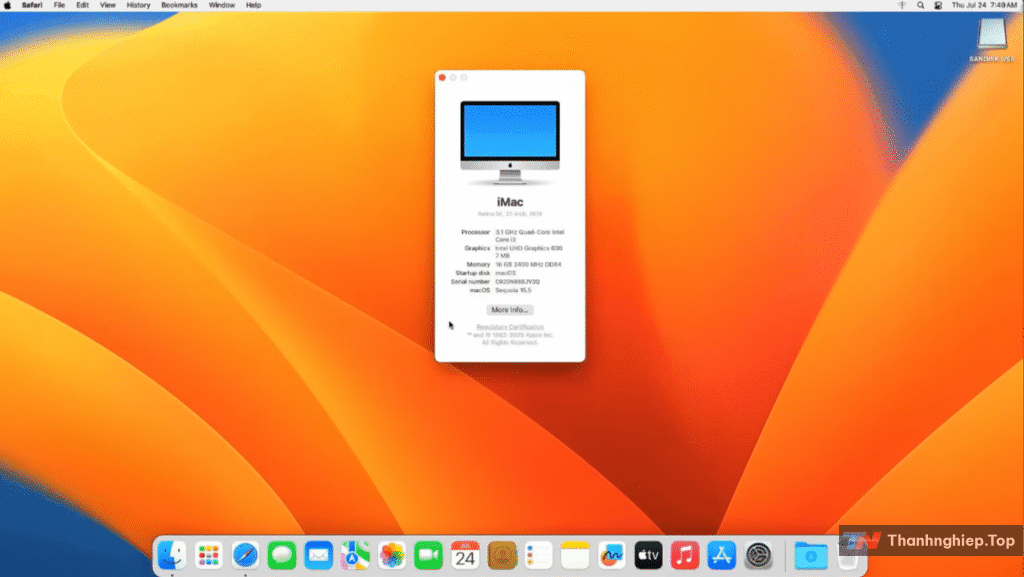The width and height of the screenshot is (1024, 577).
Task: Open the Apple menu
Action: (x=8, y=5)
